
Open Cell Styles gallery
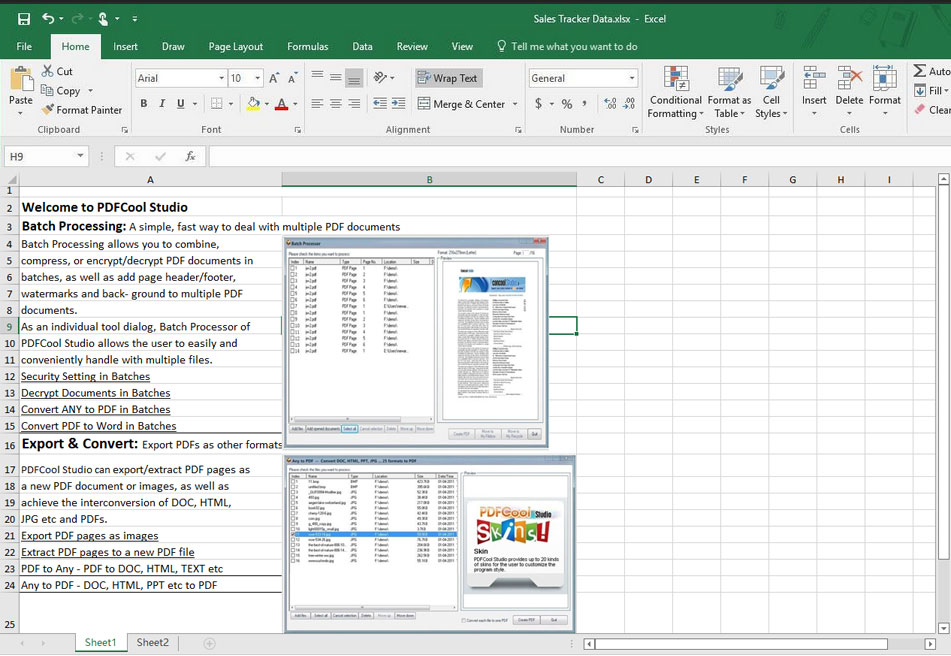click(x=771, y=92)
